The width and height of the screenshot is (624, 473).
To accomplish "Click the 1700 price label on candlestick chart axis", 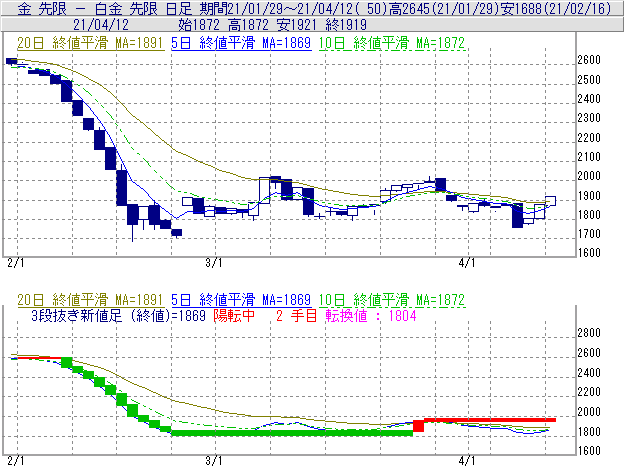I will tap(589, 234).
